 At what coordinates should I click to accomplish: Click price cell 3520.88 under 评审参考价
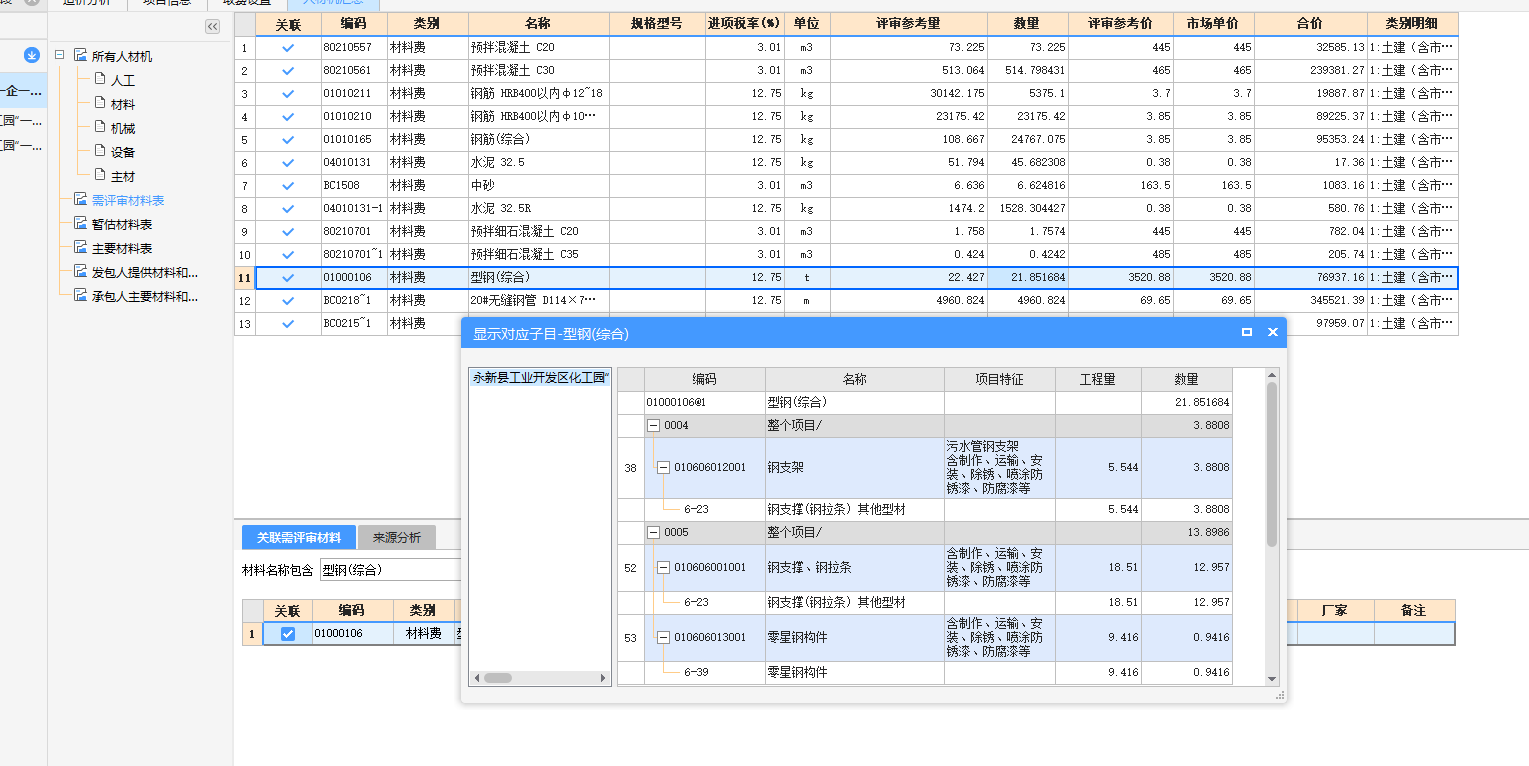coord(1121,277)
